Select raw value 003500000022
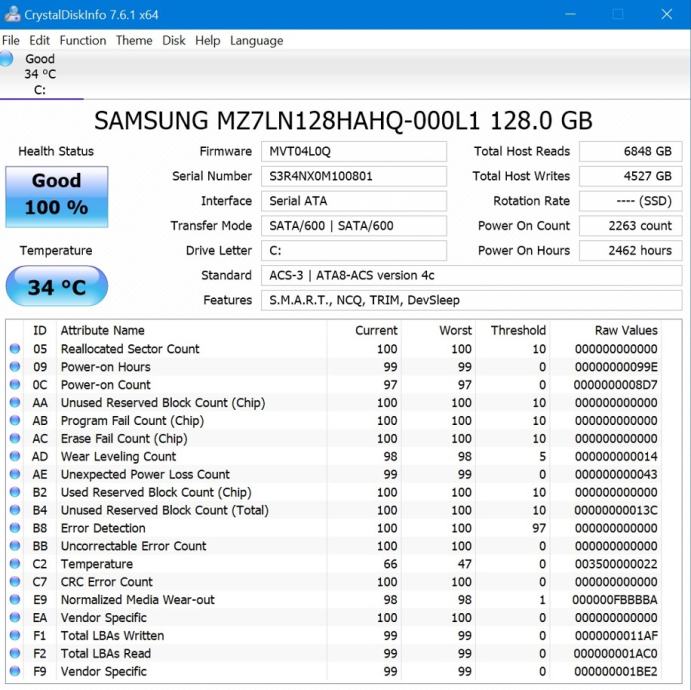 pos(616,564)
